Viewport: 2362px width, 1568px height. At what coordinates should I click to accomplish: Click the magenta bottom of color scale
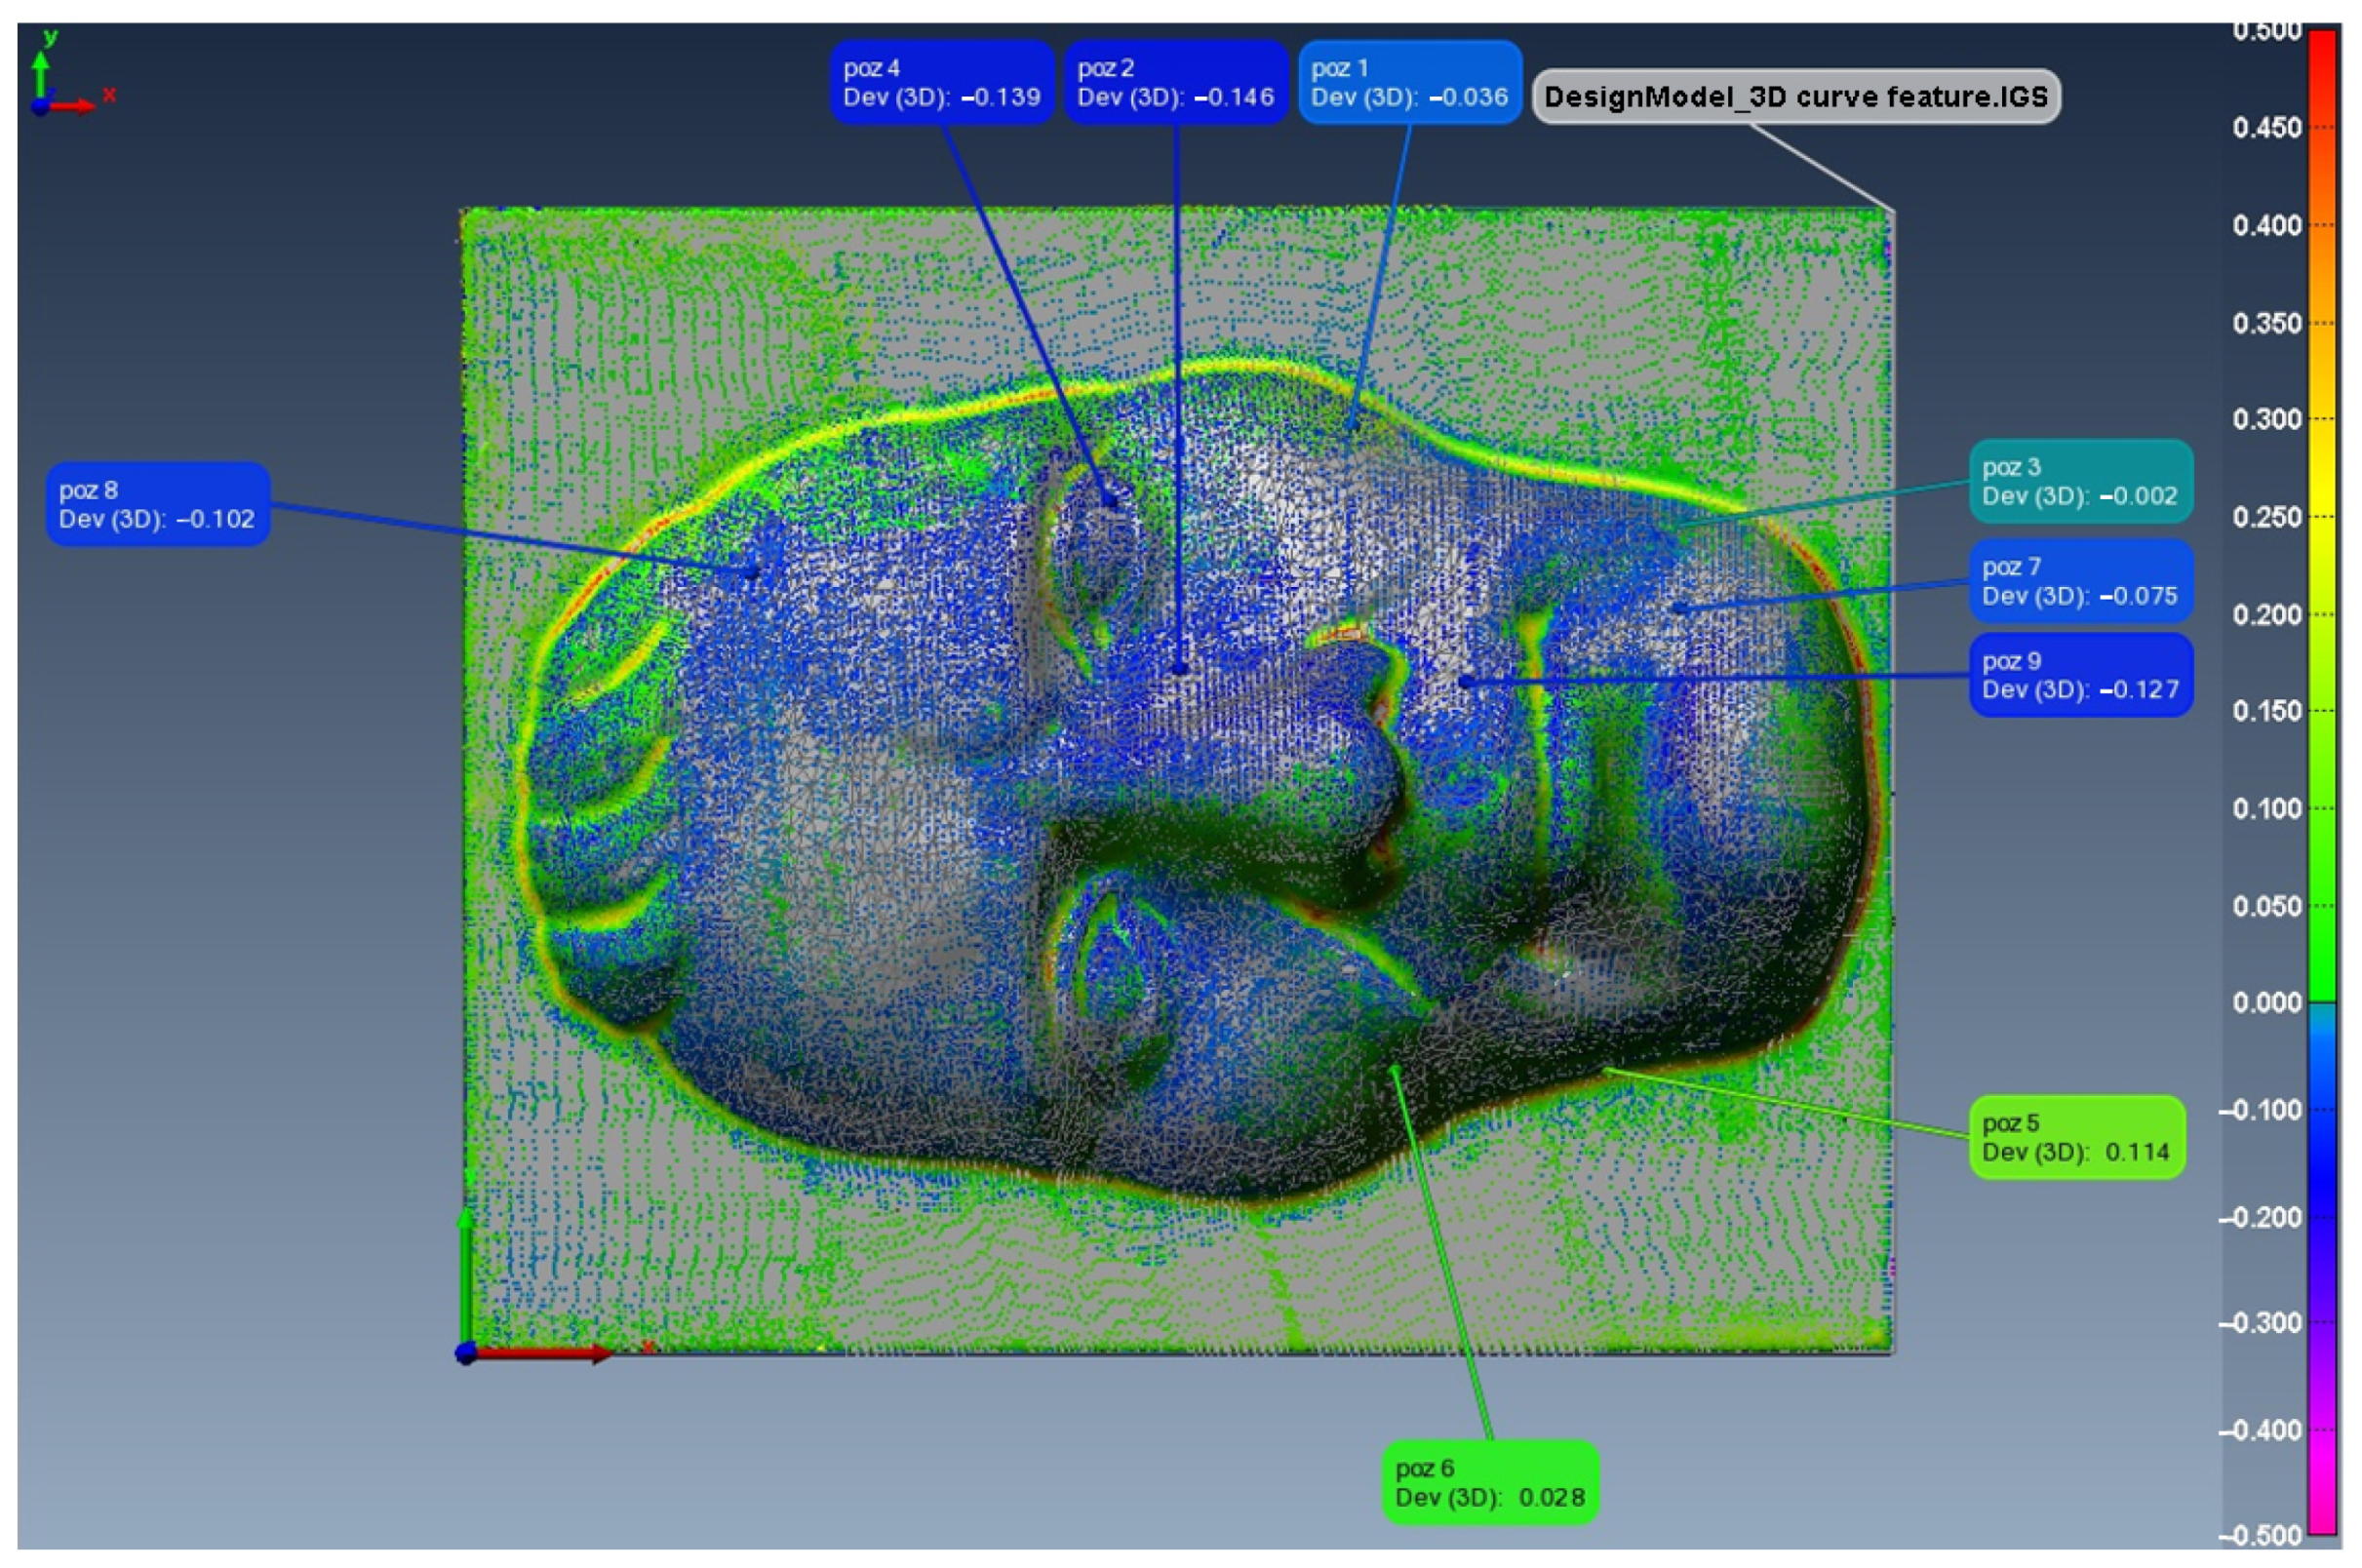(2323, 1520)
